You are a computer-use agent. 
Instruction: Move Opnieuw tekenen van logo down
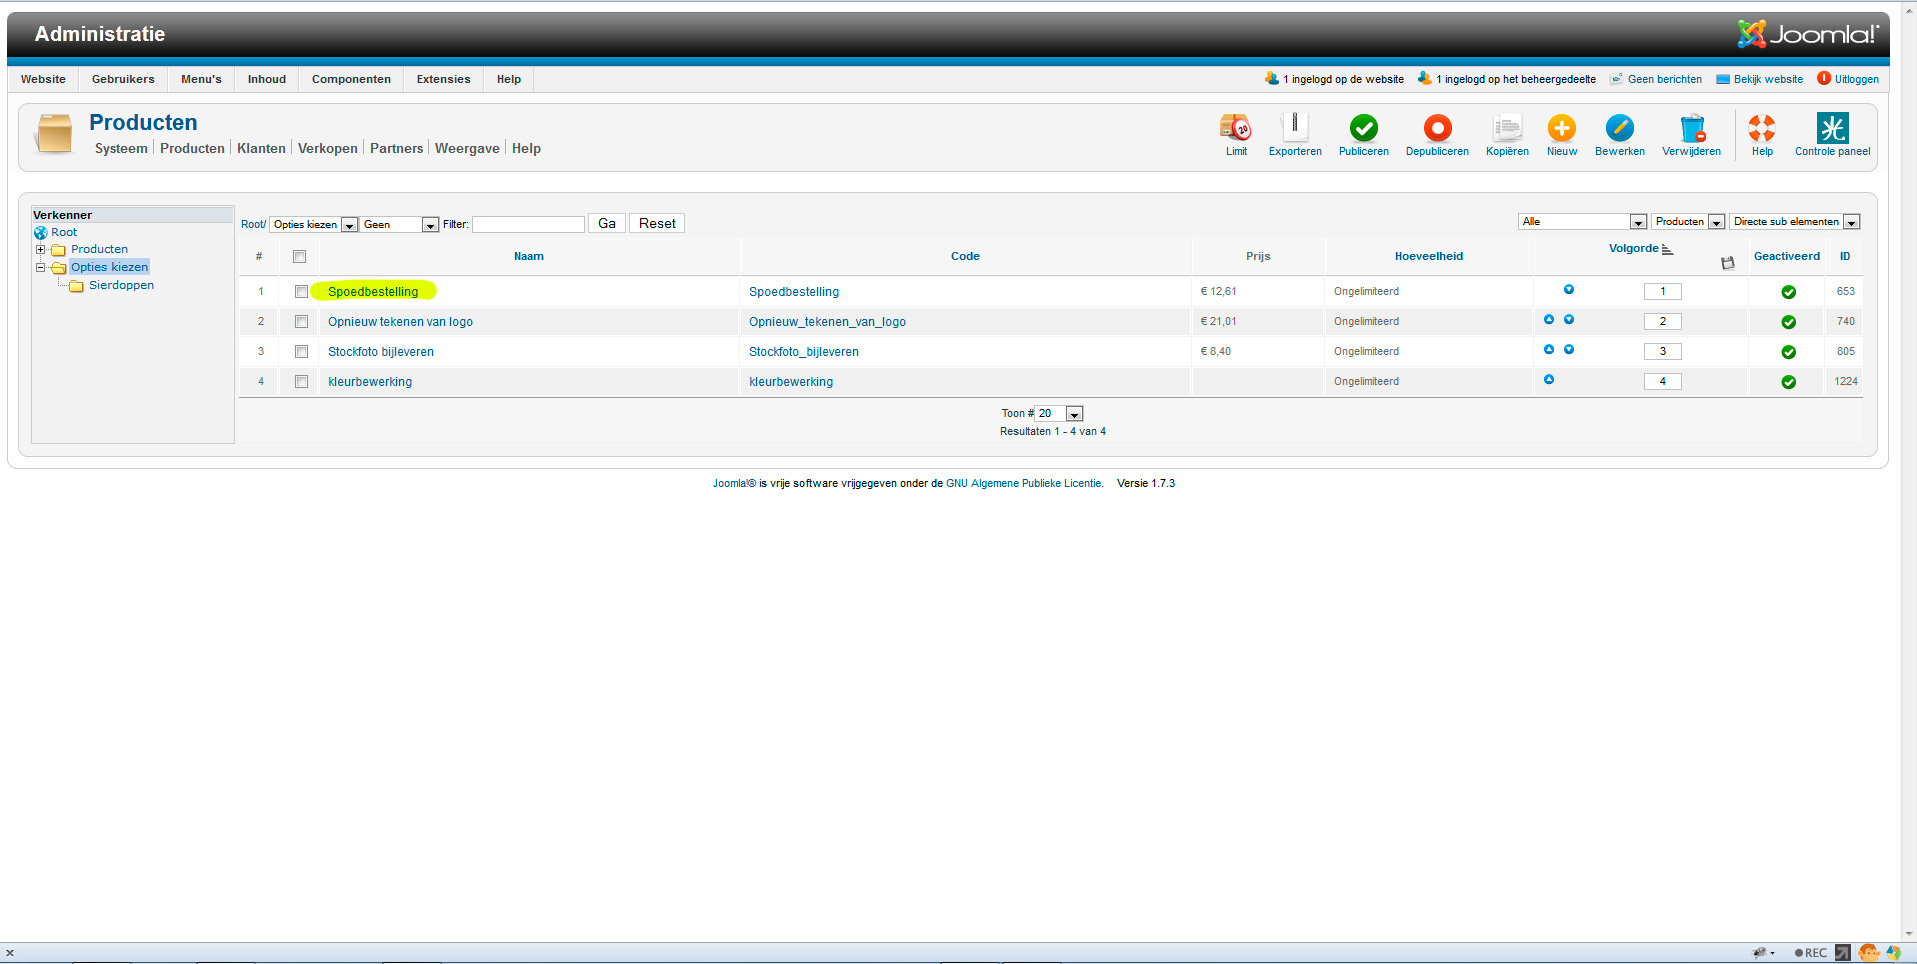point(1569,320)
